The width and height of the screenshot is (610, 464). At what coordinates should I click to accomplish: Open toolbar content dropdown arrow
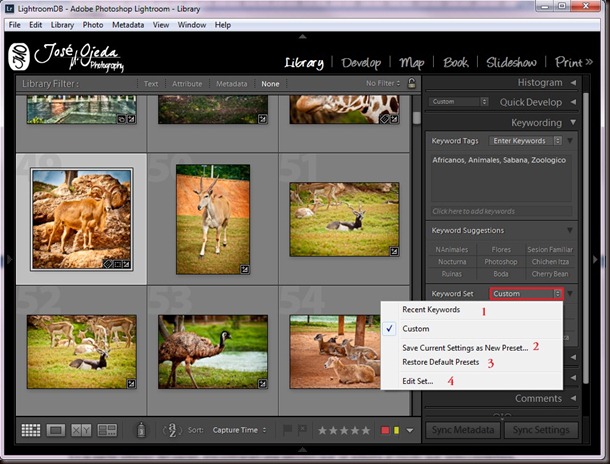pos(410,431)
